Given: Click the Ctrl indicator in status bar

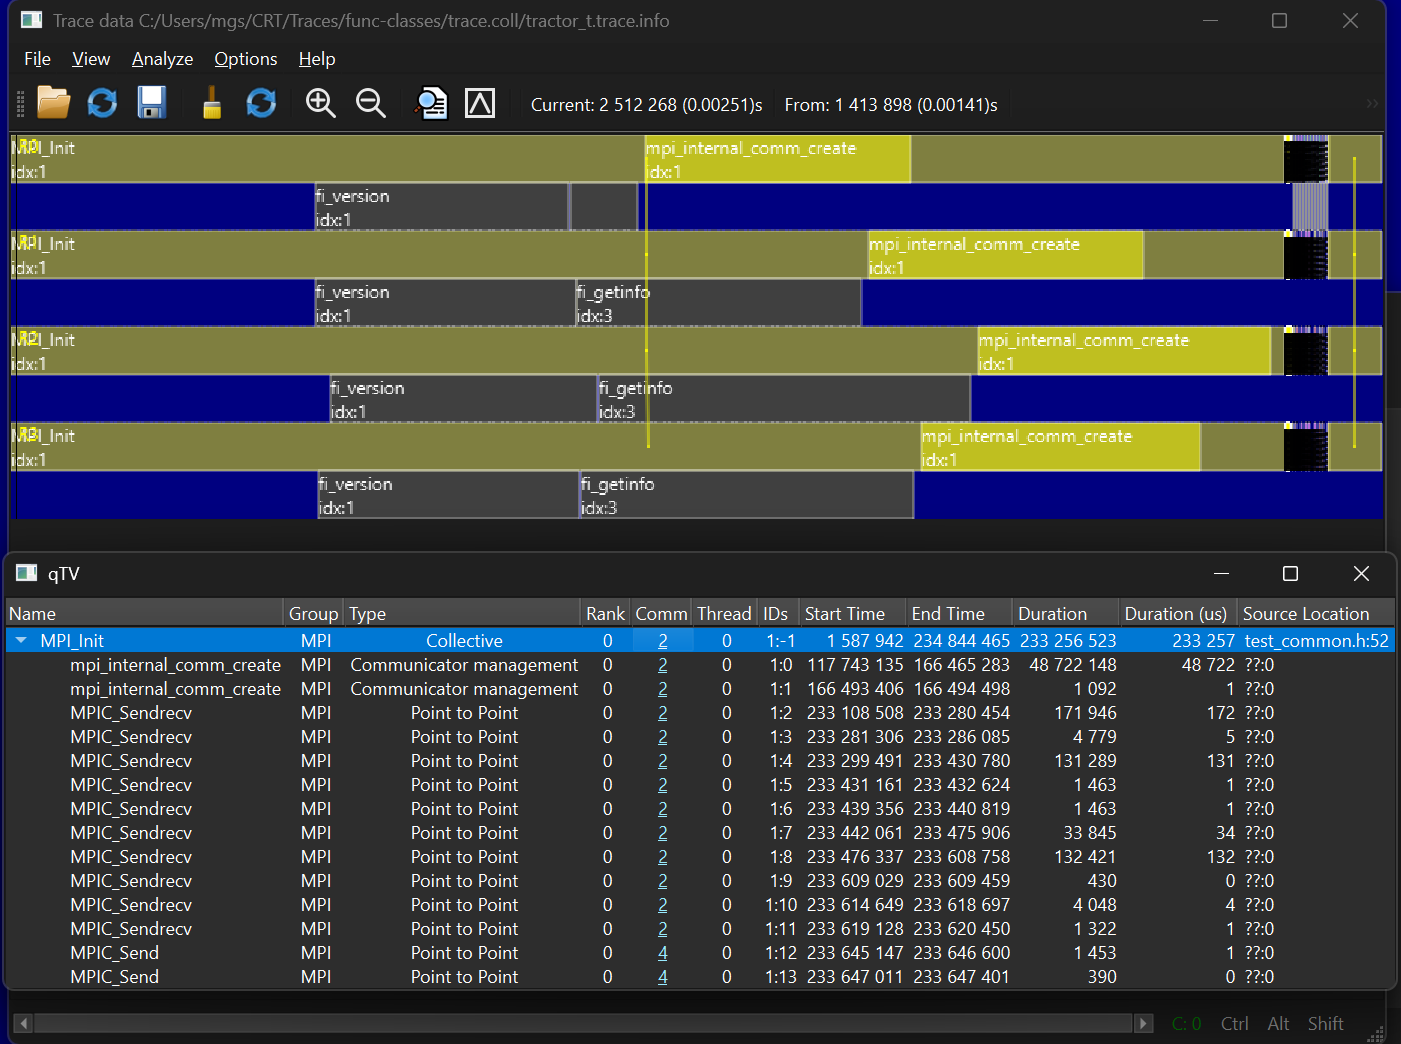Looking at the screenshot, I should click(x=1234, y=1023).
